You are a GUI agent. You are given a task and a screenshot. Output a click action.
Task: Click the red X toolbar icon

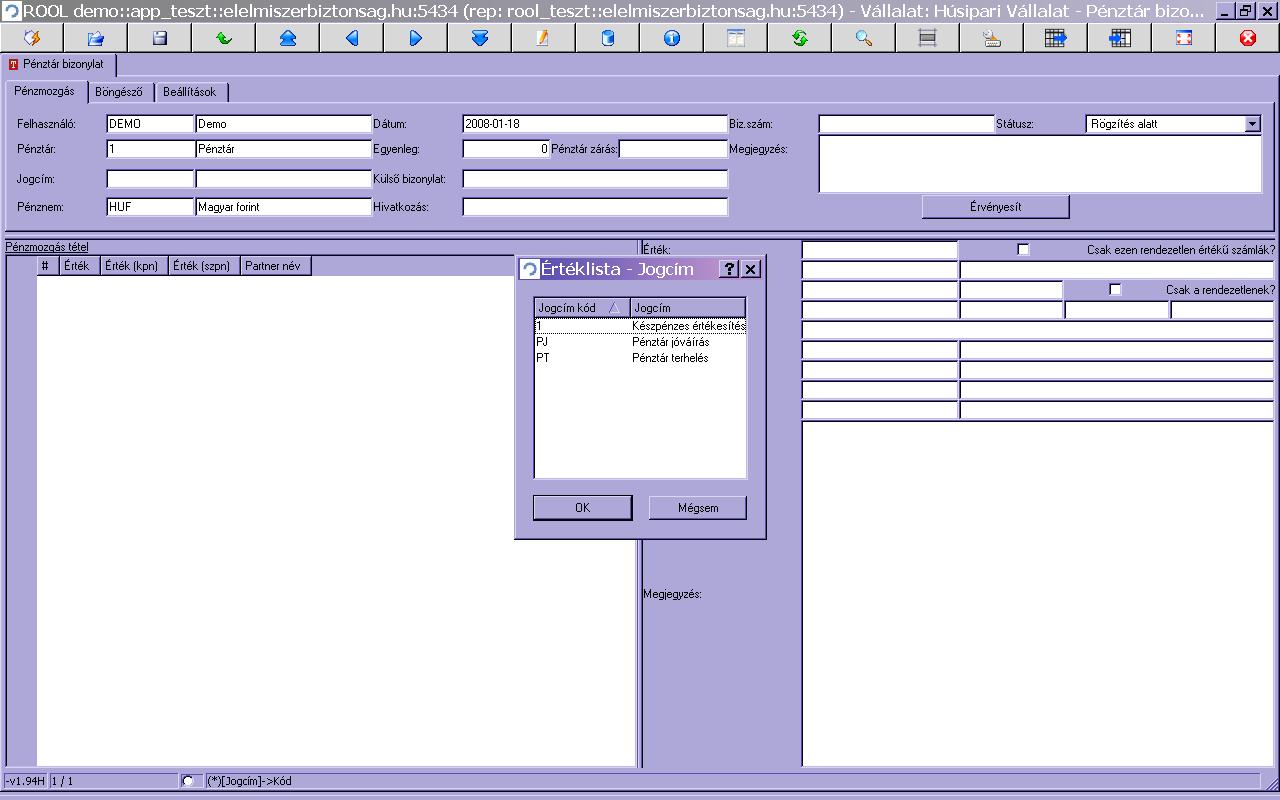click(x=1247, y=38)
